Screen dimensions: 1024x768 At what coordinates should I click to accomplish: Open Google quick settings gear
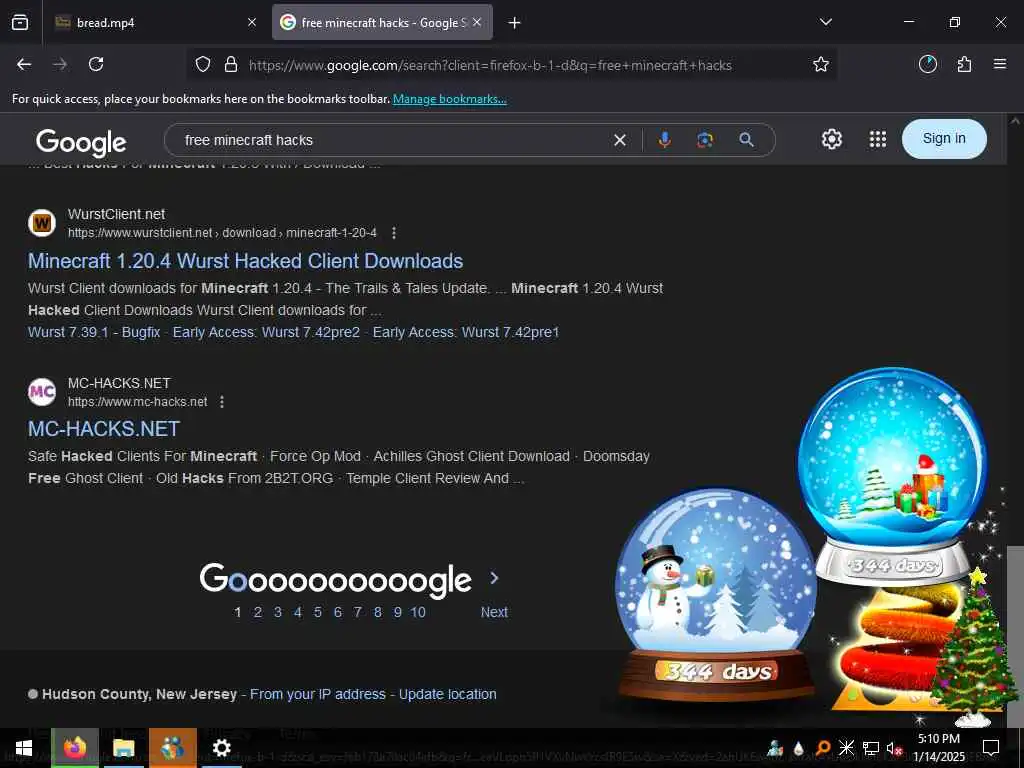(831, 139)
